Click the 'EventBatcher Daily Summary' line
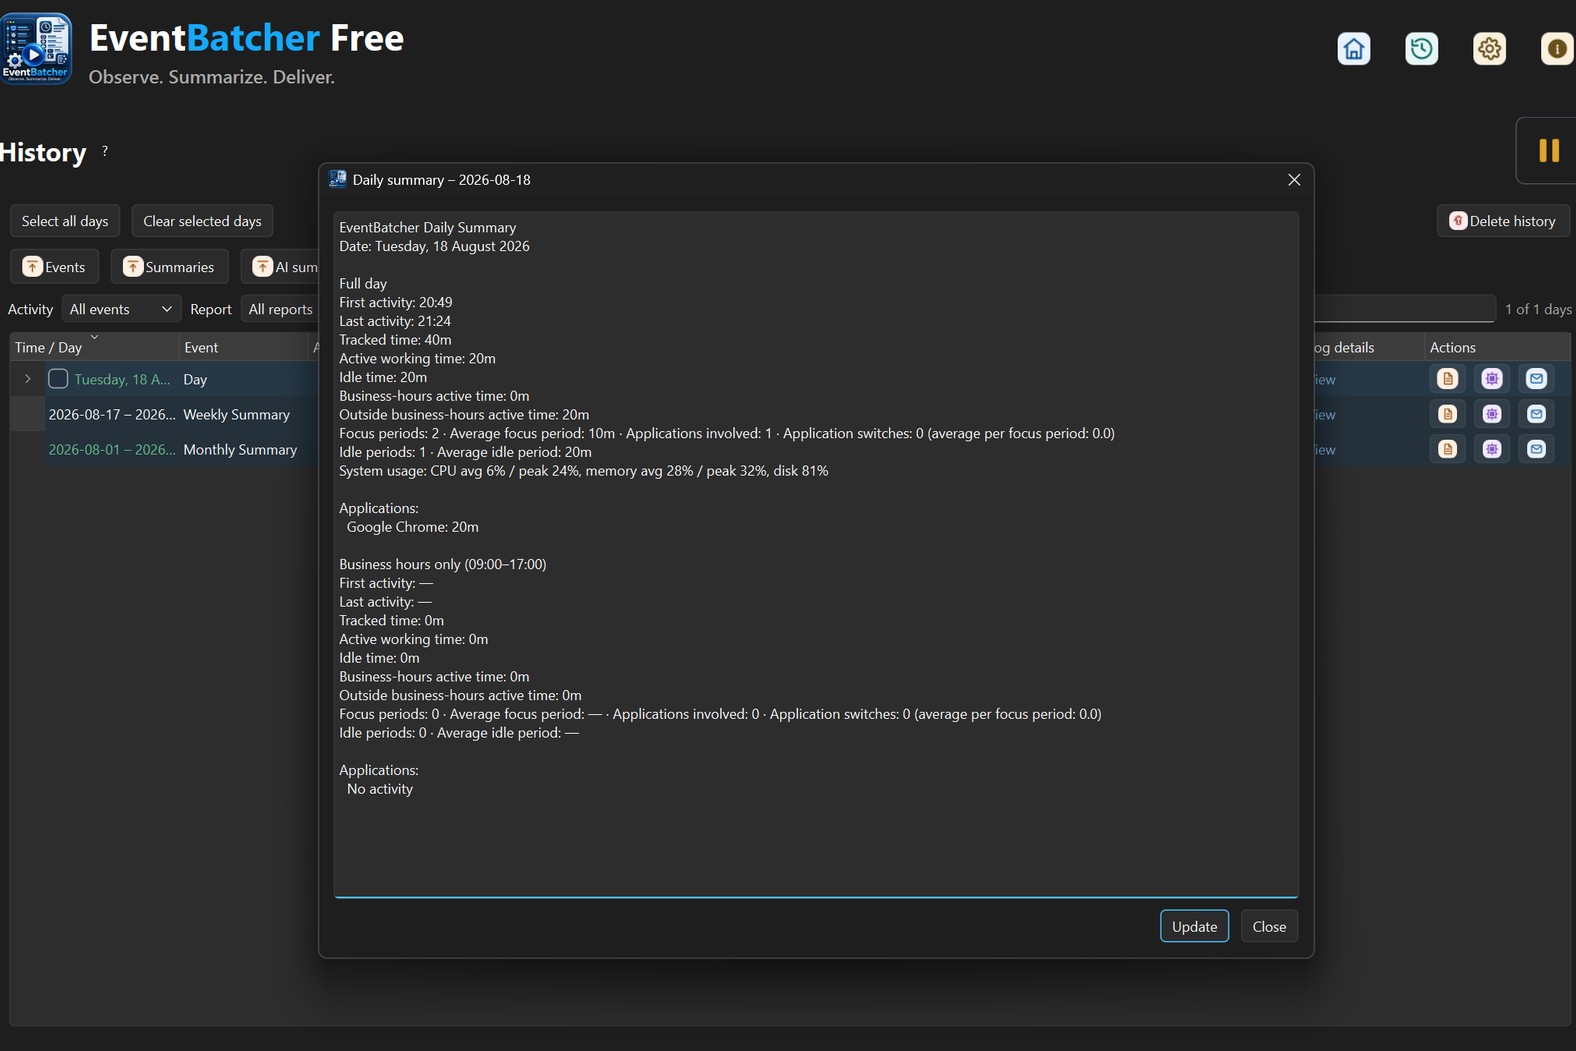Screen dimensions: 1576x1051 click(x=428, y=227)
